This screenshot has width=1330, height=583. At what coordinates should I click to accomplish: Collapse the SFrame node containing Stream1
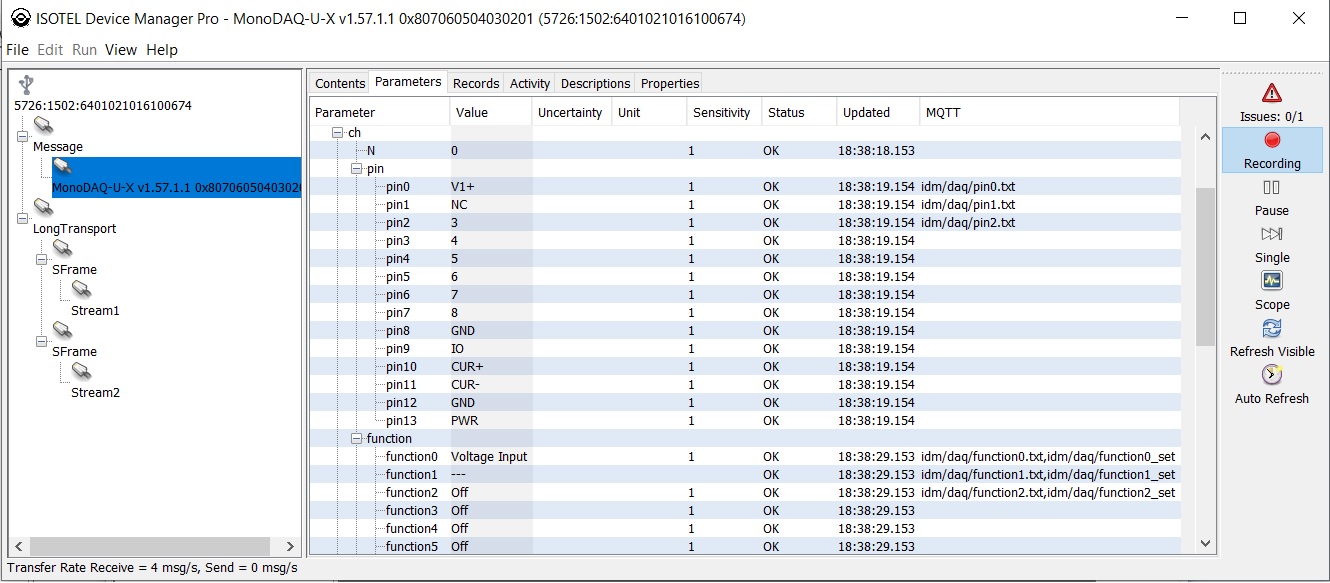click(43, 260)
